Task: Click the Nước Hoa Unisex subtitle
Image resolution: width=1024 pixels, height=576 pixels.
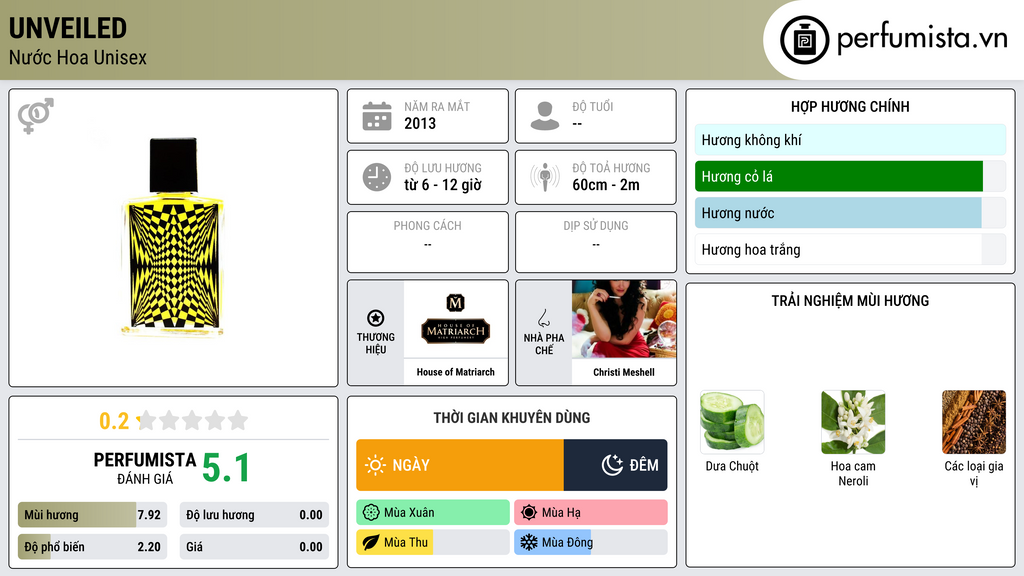Action: tap(78, 58)
